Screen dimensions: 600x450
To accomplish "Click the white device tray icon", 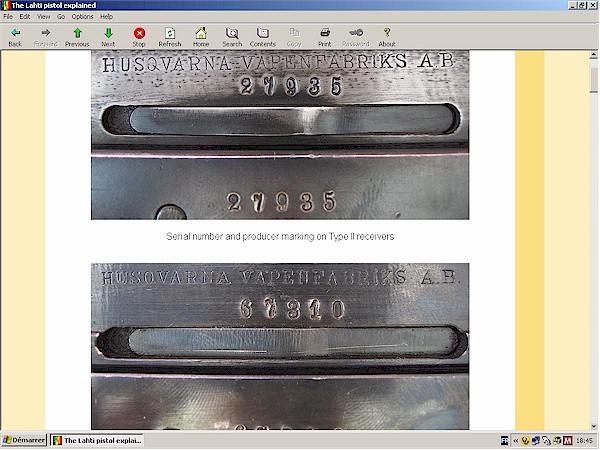I will pyautogui.click(x=546, y=441).
